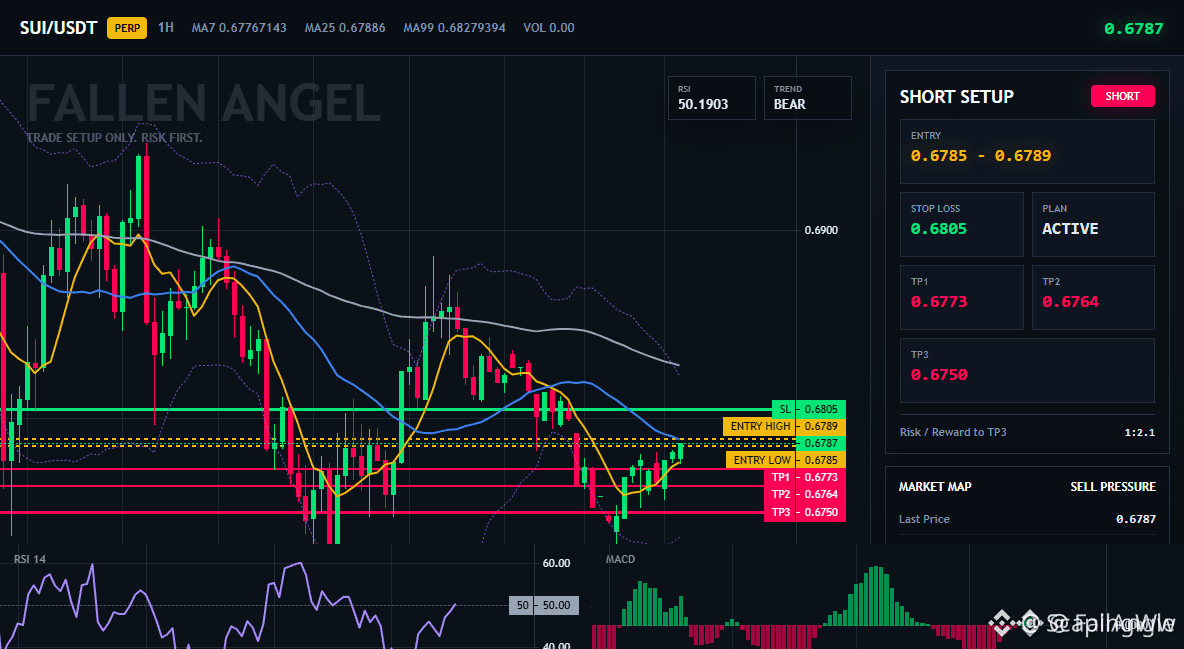Click the RSI 14 panel label
The width and height of the screenshot is (1184, 649).
click(29, 559)
